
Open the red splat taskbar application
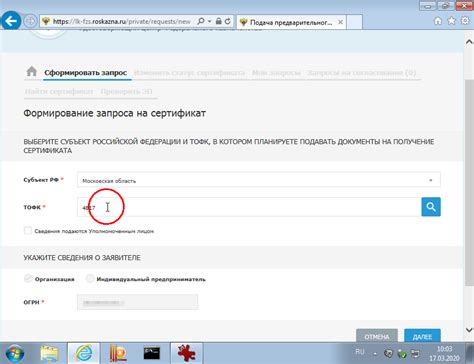coord(186,353)
